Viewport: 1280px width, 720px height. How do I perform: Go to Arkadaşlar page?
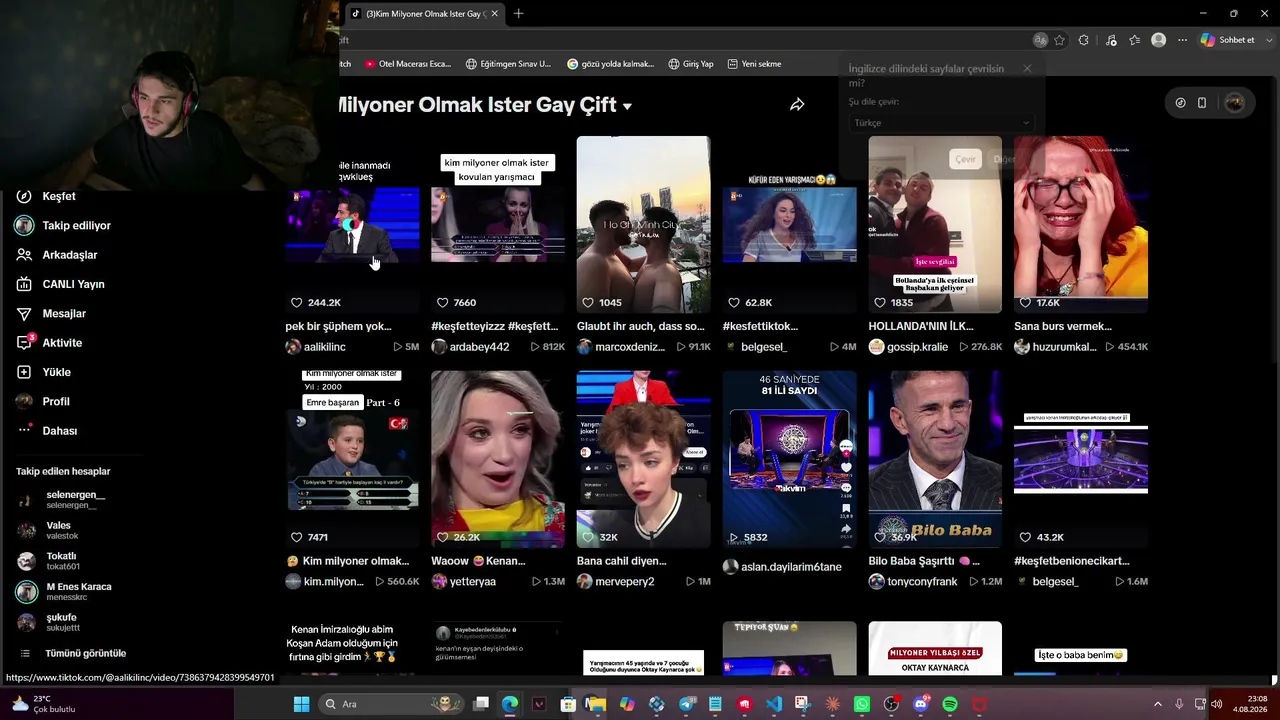point(57,255)
